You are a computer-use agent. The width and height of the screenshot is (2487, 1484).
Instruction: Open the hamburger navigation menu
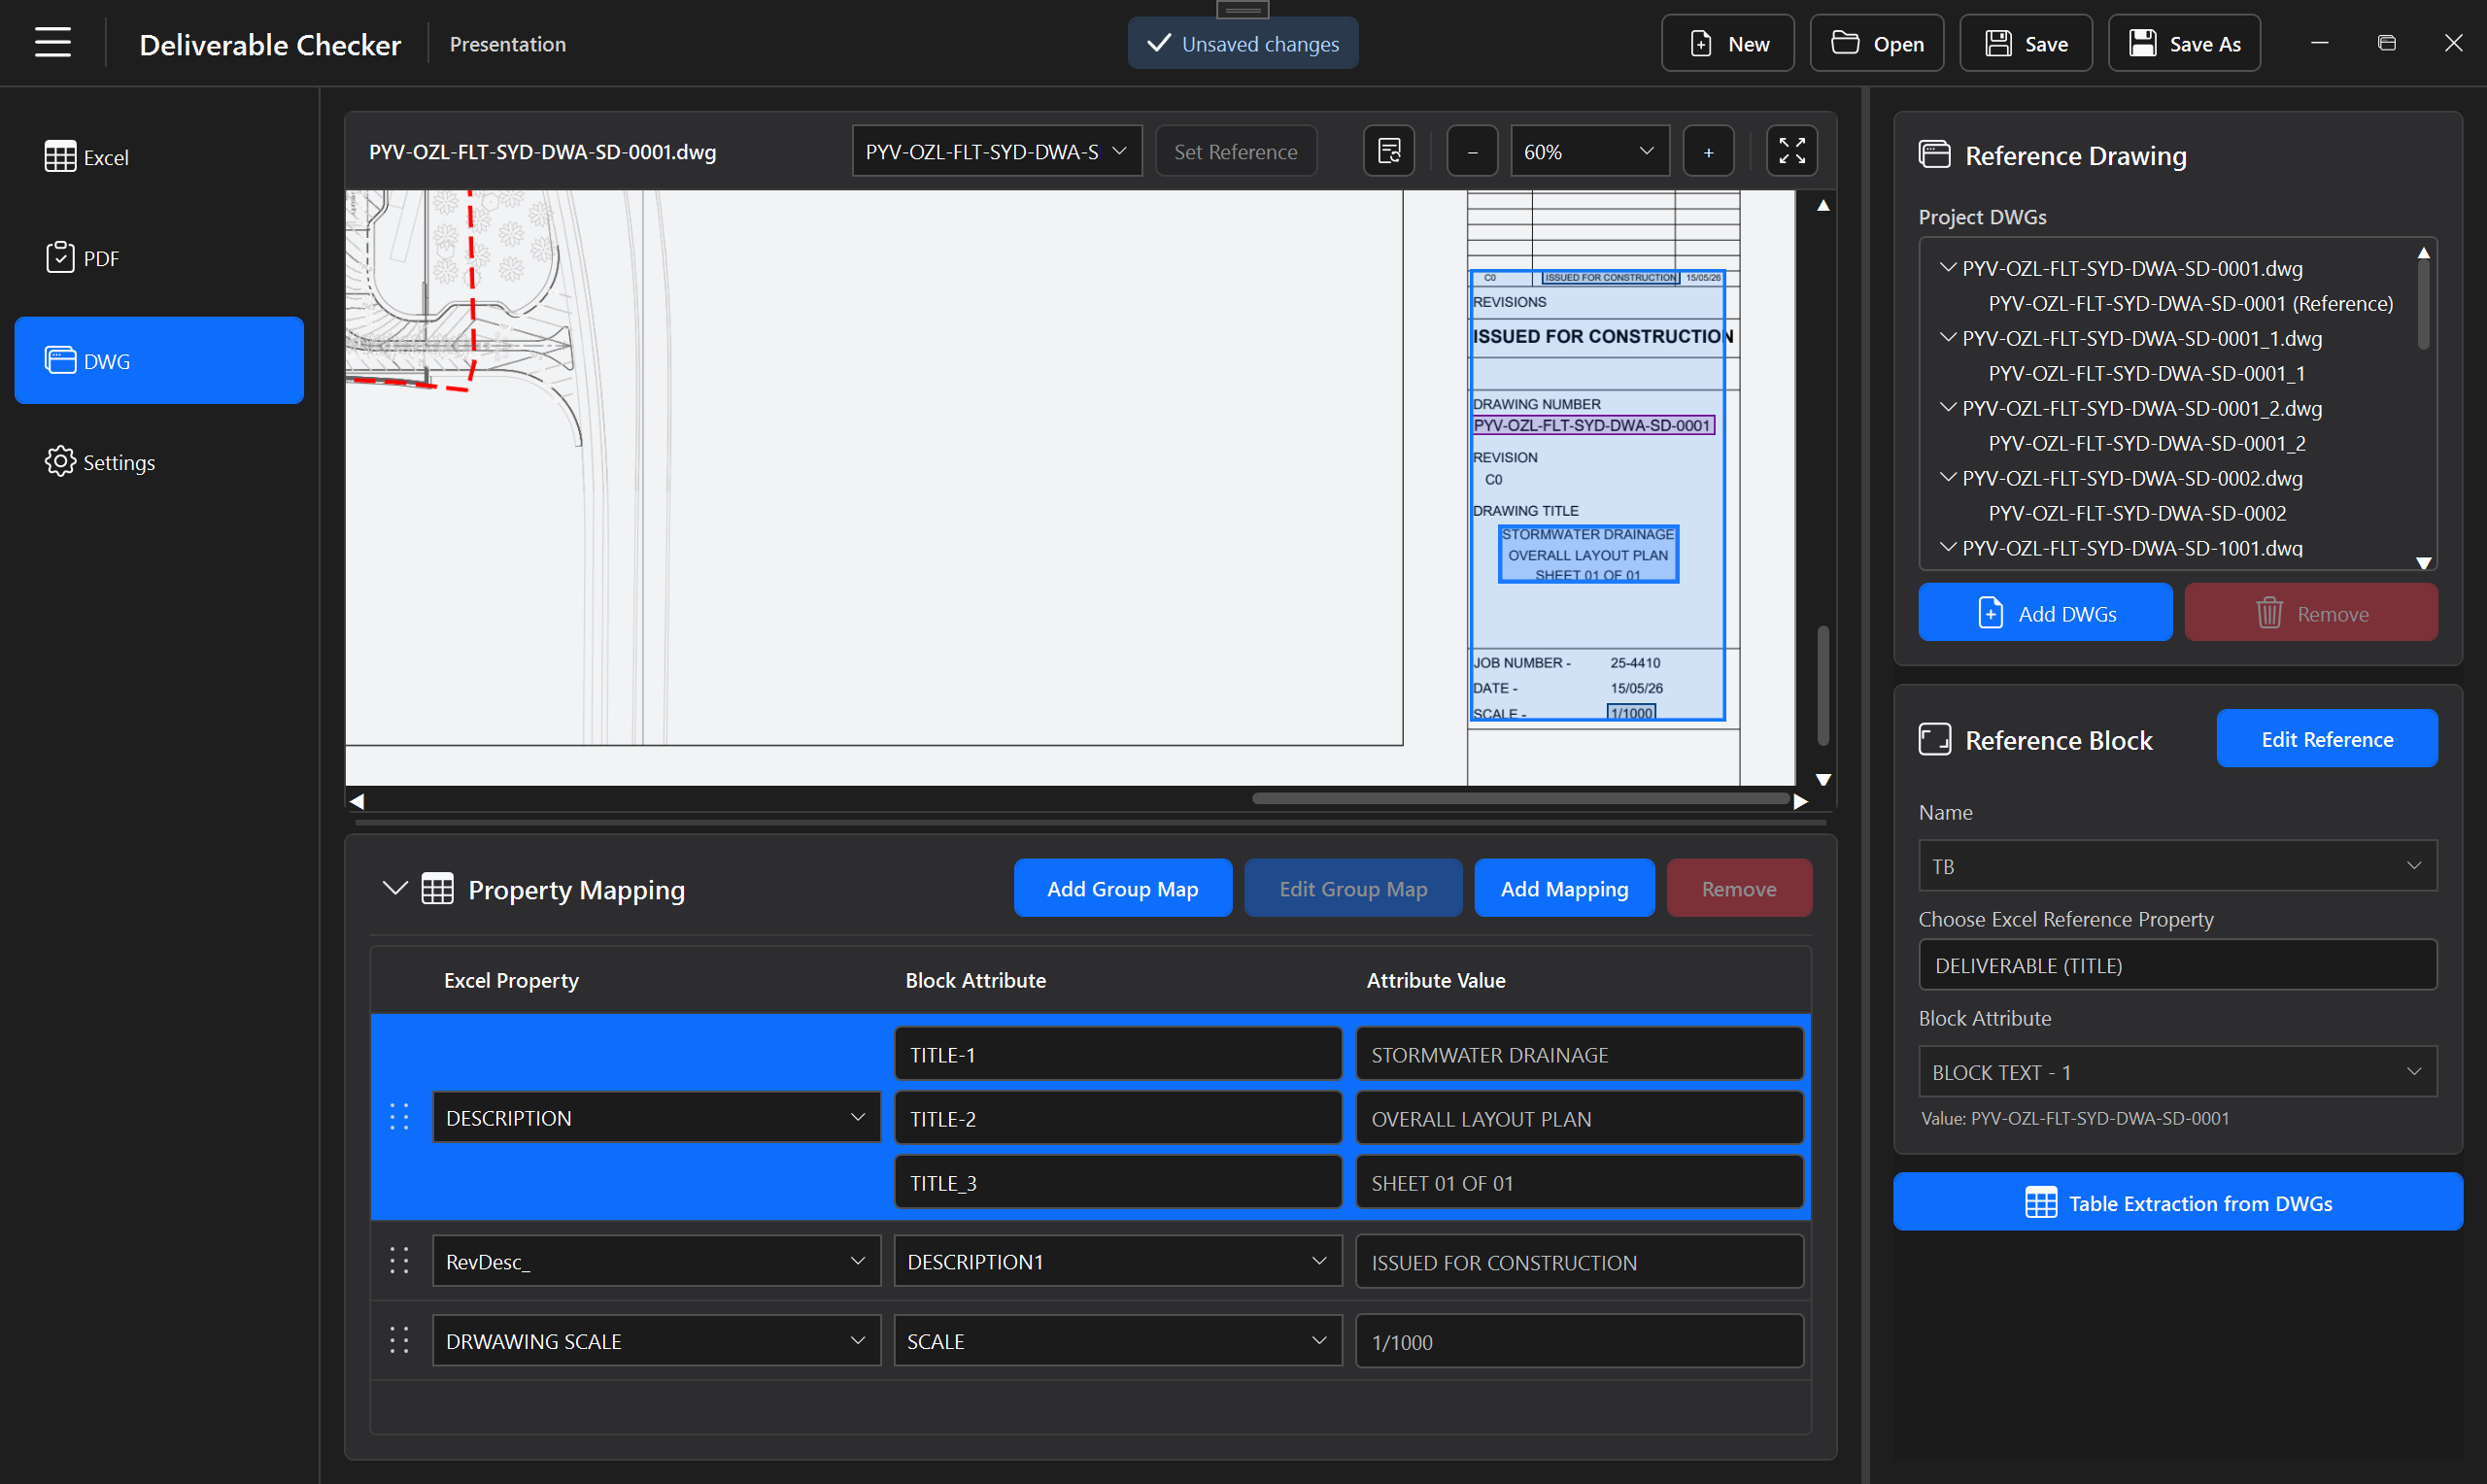[x=53, y=43]
